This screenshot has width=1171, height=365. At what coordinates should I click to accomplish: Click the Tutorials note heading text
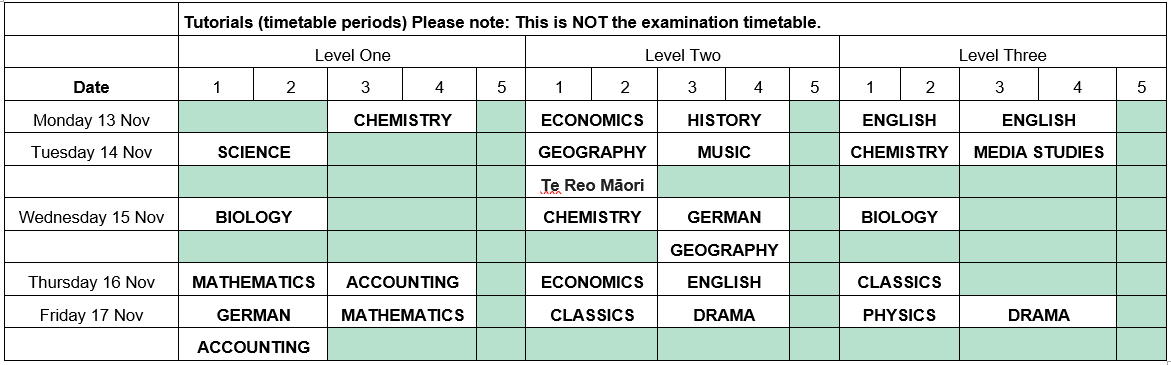click(x=503, y=22)
